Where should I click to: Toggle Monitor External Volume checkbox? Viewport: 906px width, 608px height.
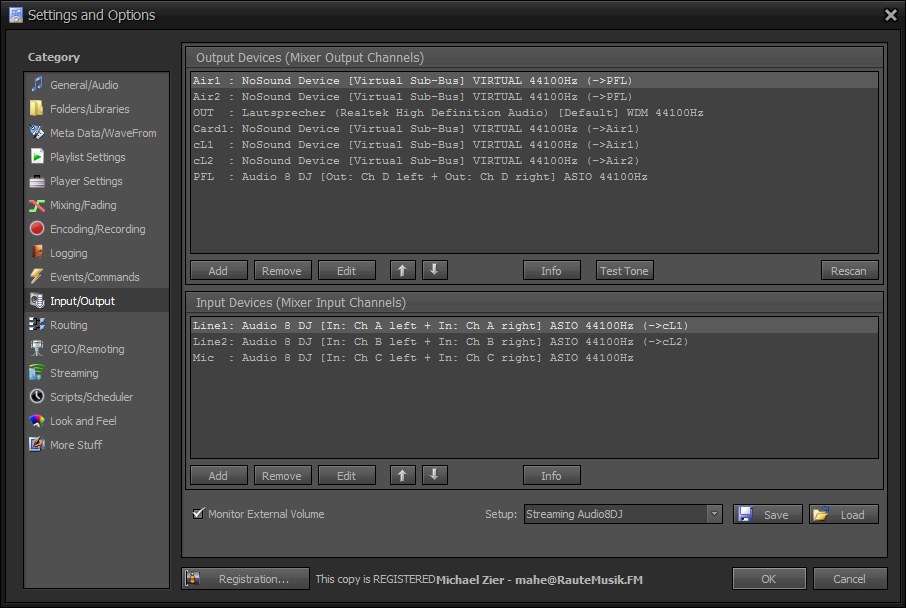(198, 514)
